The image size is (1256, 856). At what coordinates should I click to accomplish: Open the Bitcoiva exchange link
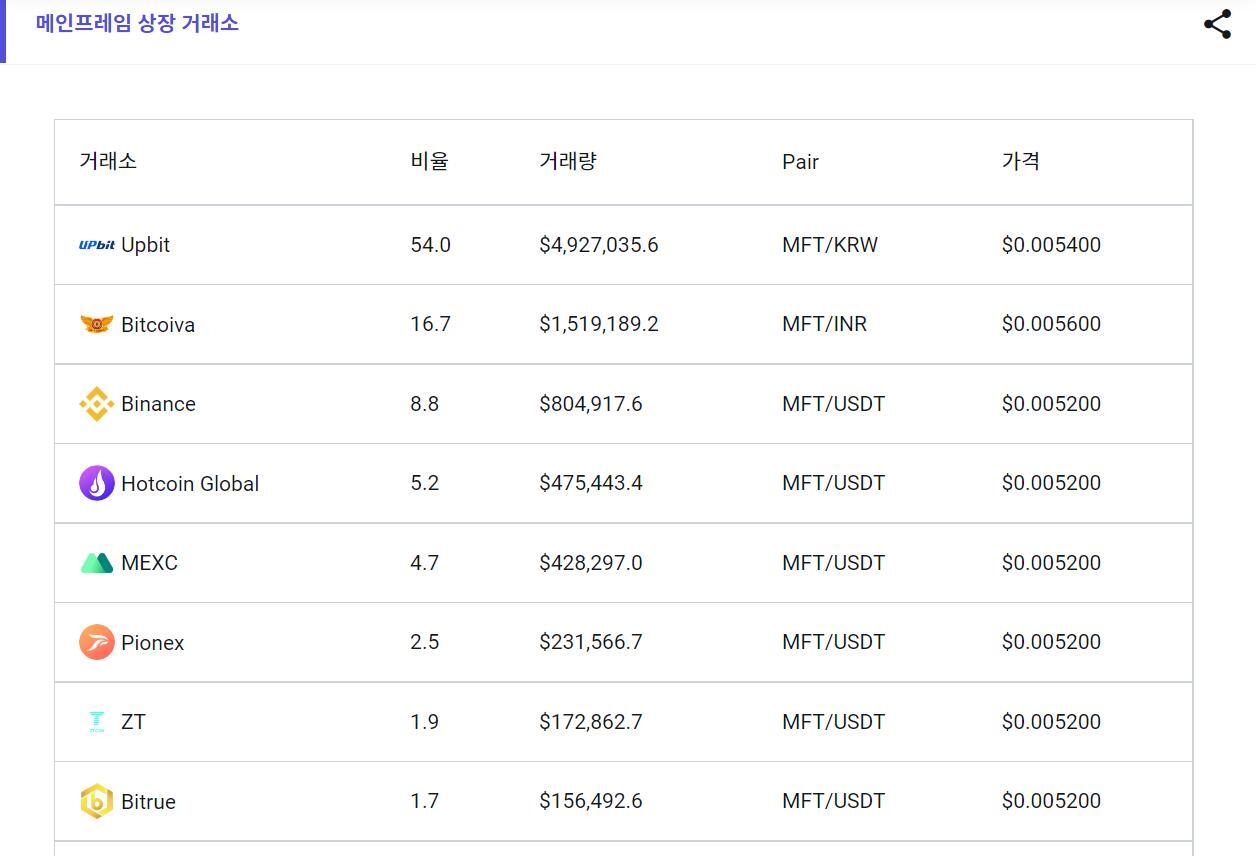pyautogui.click(x=158, y=325)
